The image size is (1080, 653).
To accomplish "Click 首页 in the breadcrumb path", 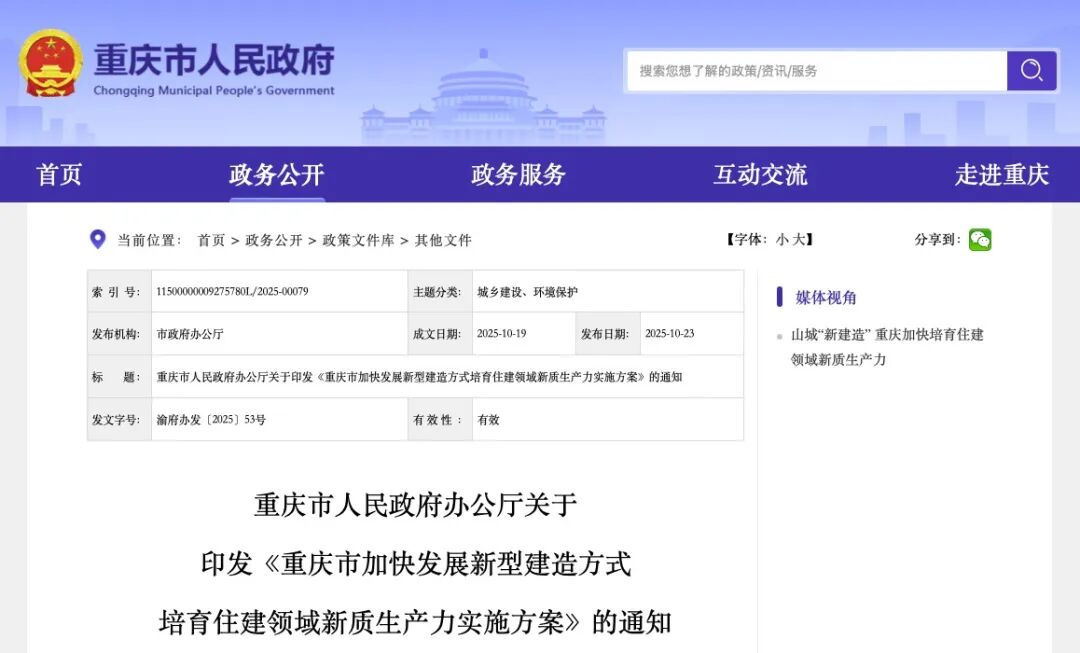I will point(211,240).
